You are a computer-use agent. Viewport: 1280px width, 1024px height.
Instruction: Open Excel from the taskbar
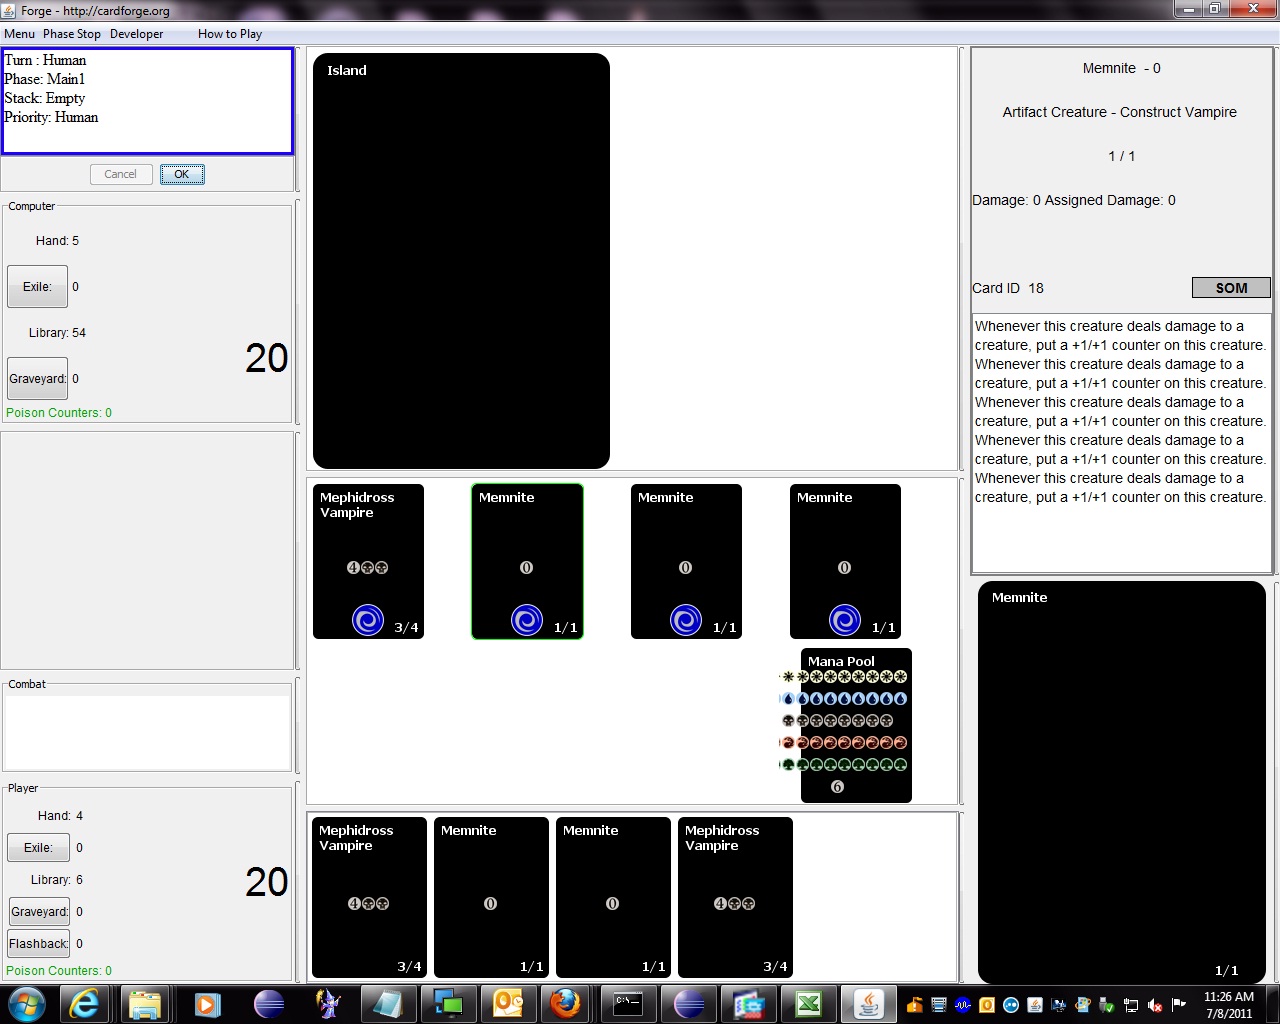click(808, 1003)
